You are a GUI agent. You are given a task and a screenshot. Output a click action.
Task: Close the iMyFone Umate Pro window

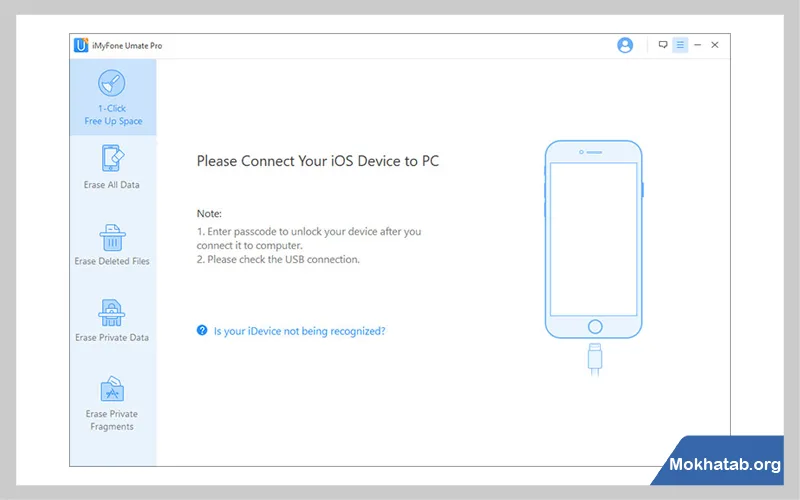tap(714, 45)
